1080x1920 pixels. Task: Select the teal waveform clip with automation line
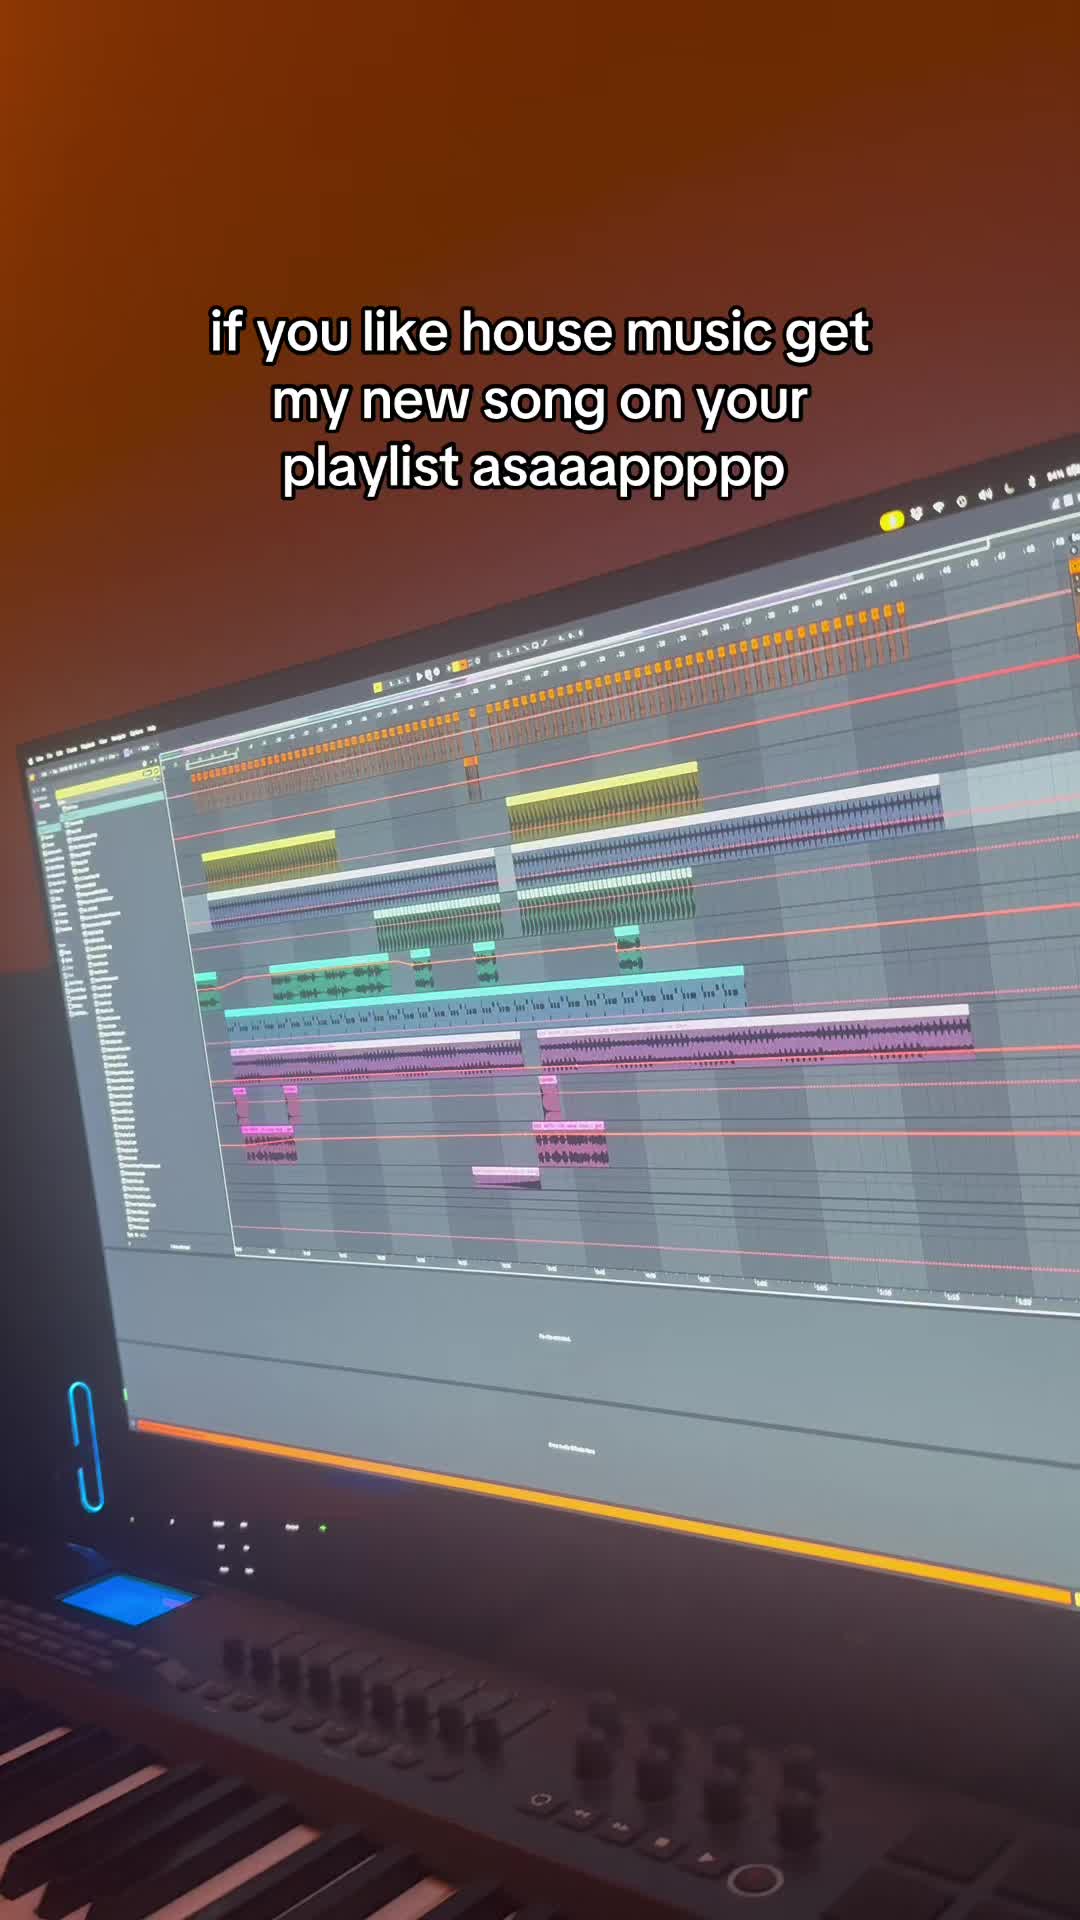click(330, 980)
